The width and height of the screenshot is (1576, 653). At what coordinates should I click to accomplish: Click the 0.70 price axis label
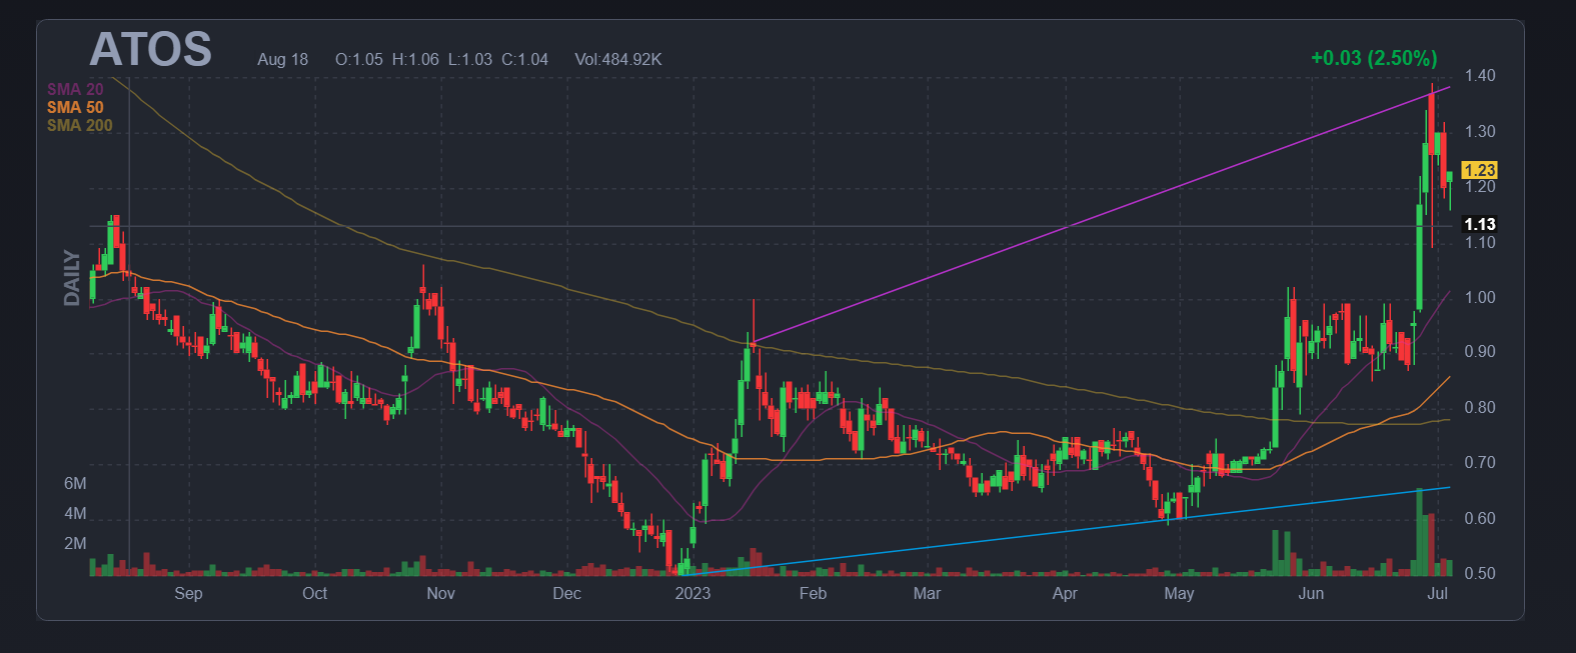[1480, 463]
